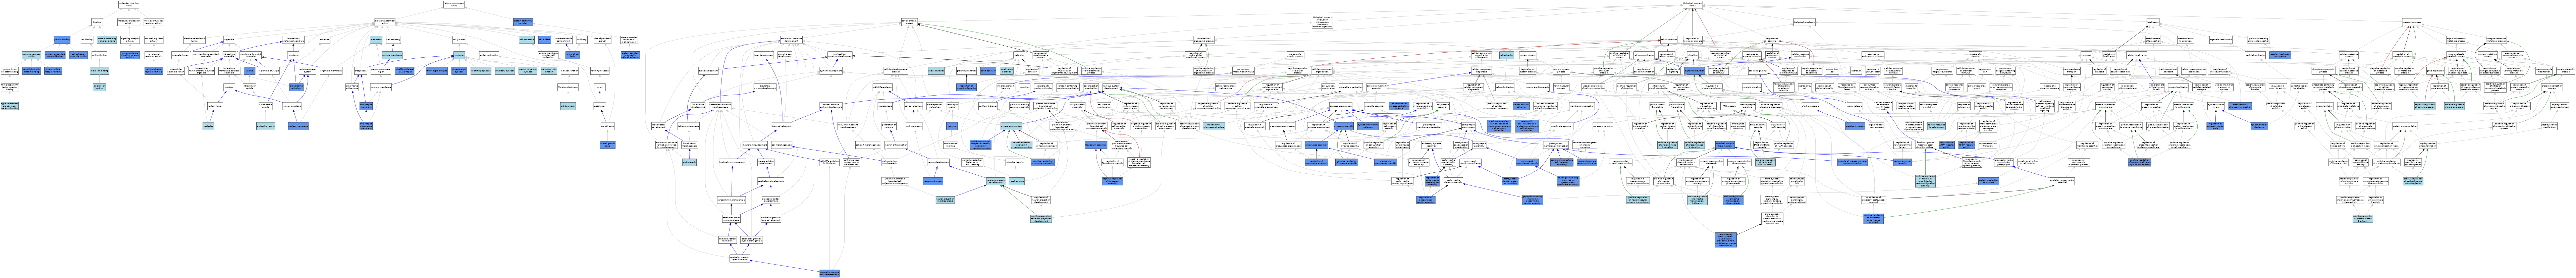This screenshot has width=2576, height=278.
Task: Click the 'metal ion binding' node
Action: [99, 71]
